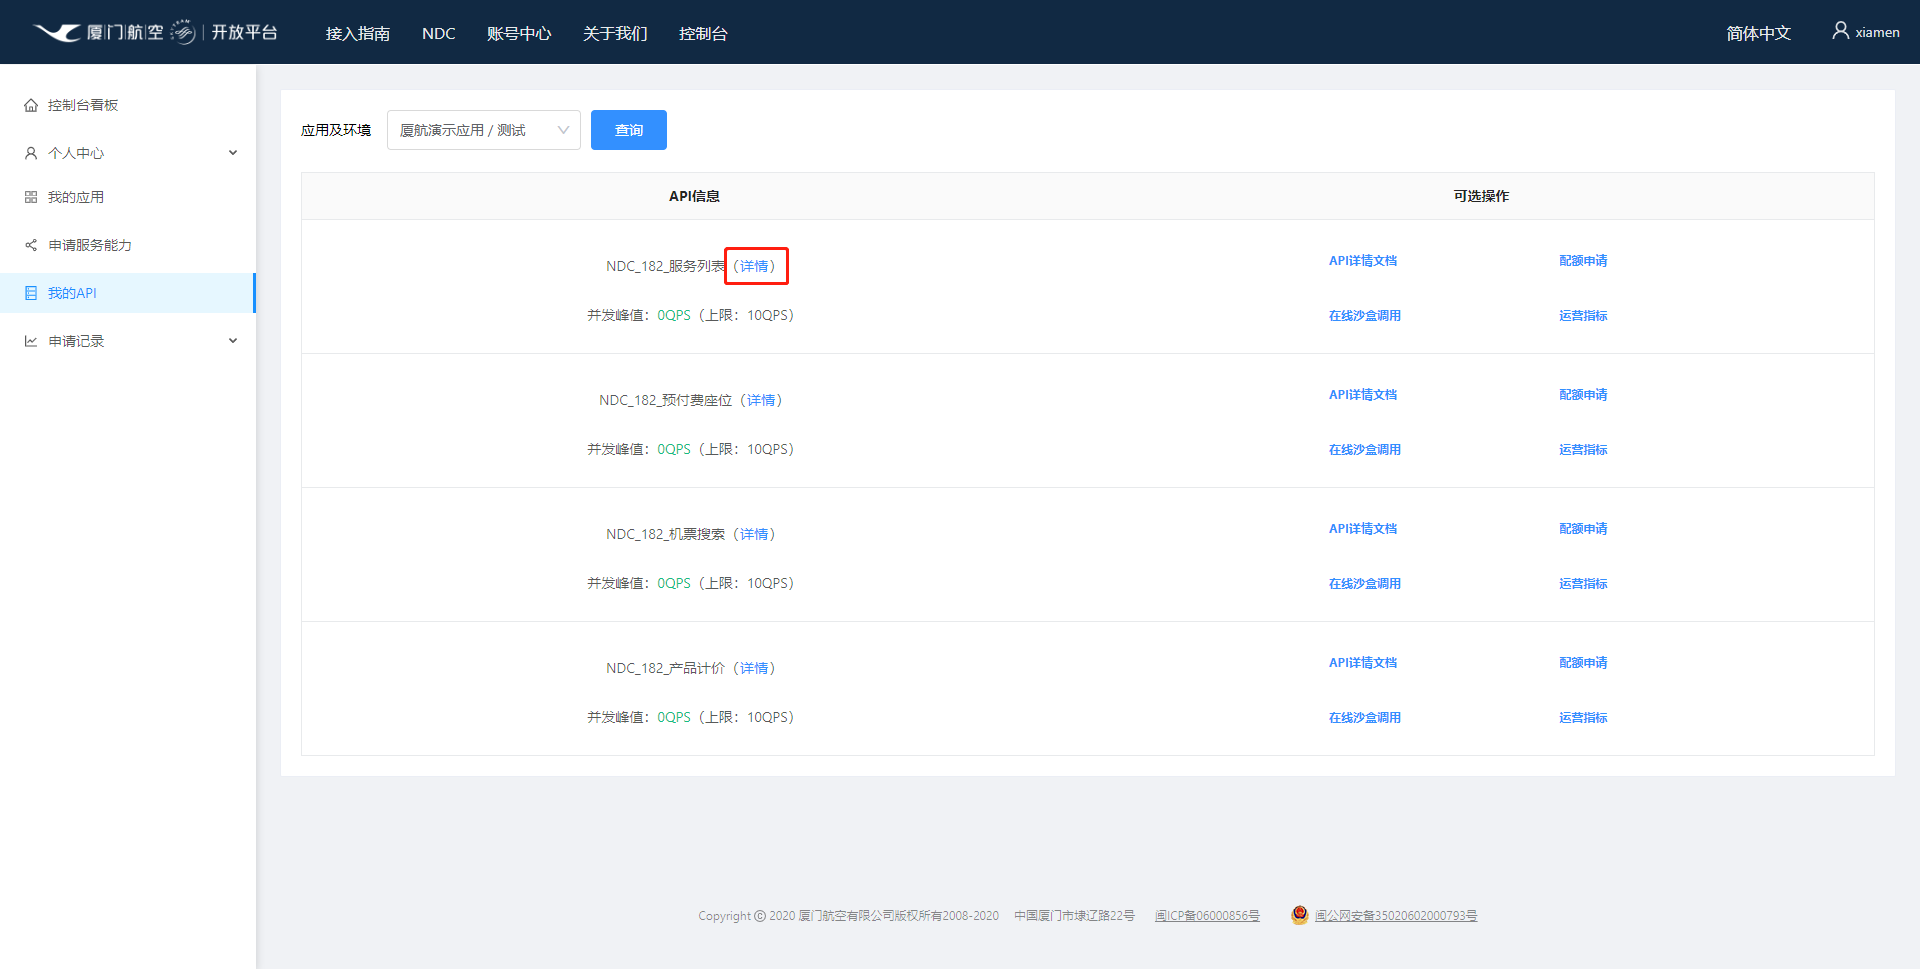Click the NDC_182_服务列表 API name

[666, 266]
